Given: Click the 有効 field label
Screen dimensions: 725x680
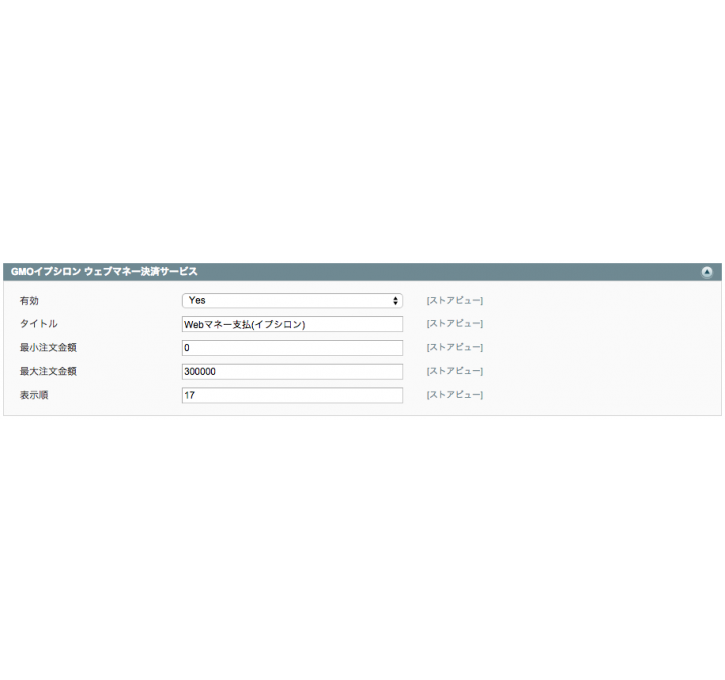Looking at the screenshot, I should pyautogui.click(x=29, y=301).
